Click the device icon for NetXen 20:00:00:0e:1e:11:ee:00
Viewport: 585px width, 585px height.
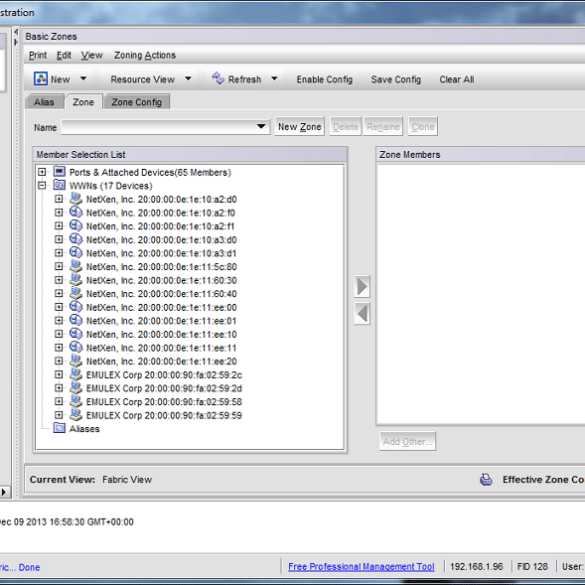76,307
